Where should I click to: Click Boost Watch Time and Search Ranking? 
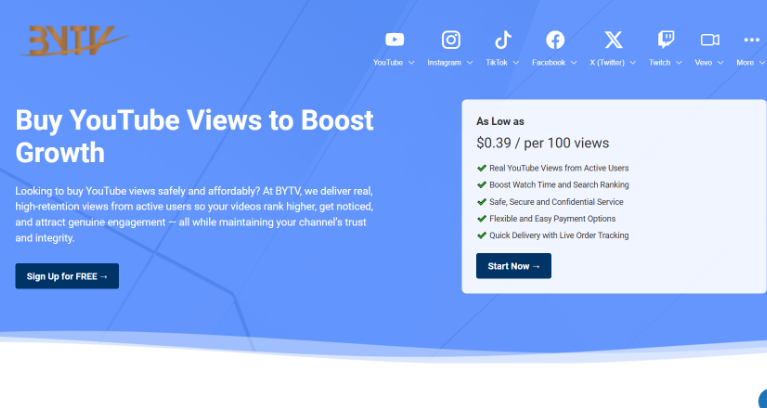point(559,184)
